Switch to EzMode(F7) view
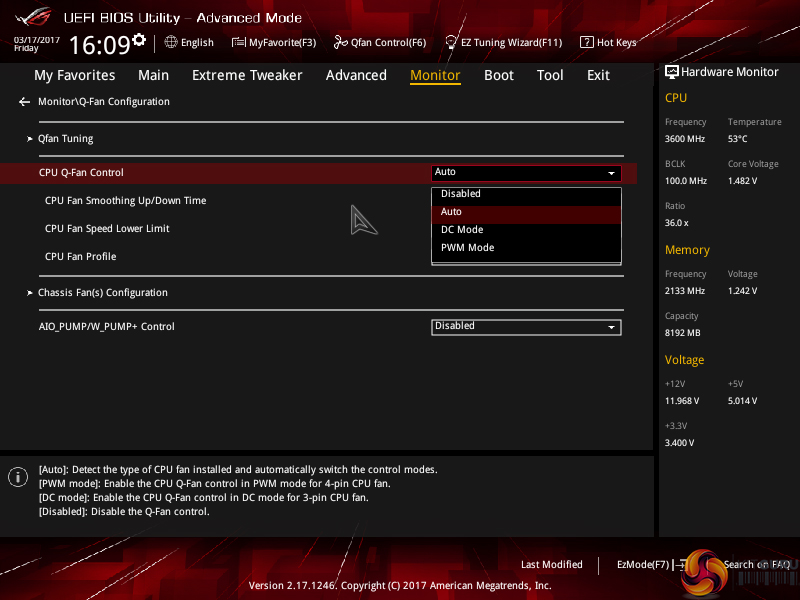The width and height of the screenshot is (800, 600). (643, 565)
